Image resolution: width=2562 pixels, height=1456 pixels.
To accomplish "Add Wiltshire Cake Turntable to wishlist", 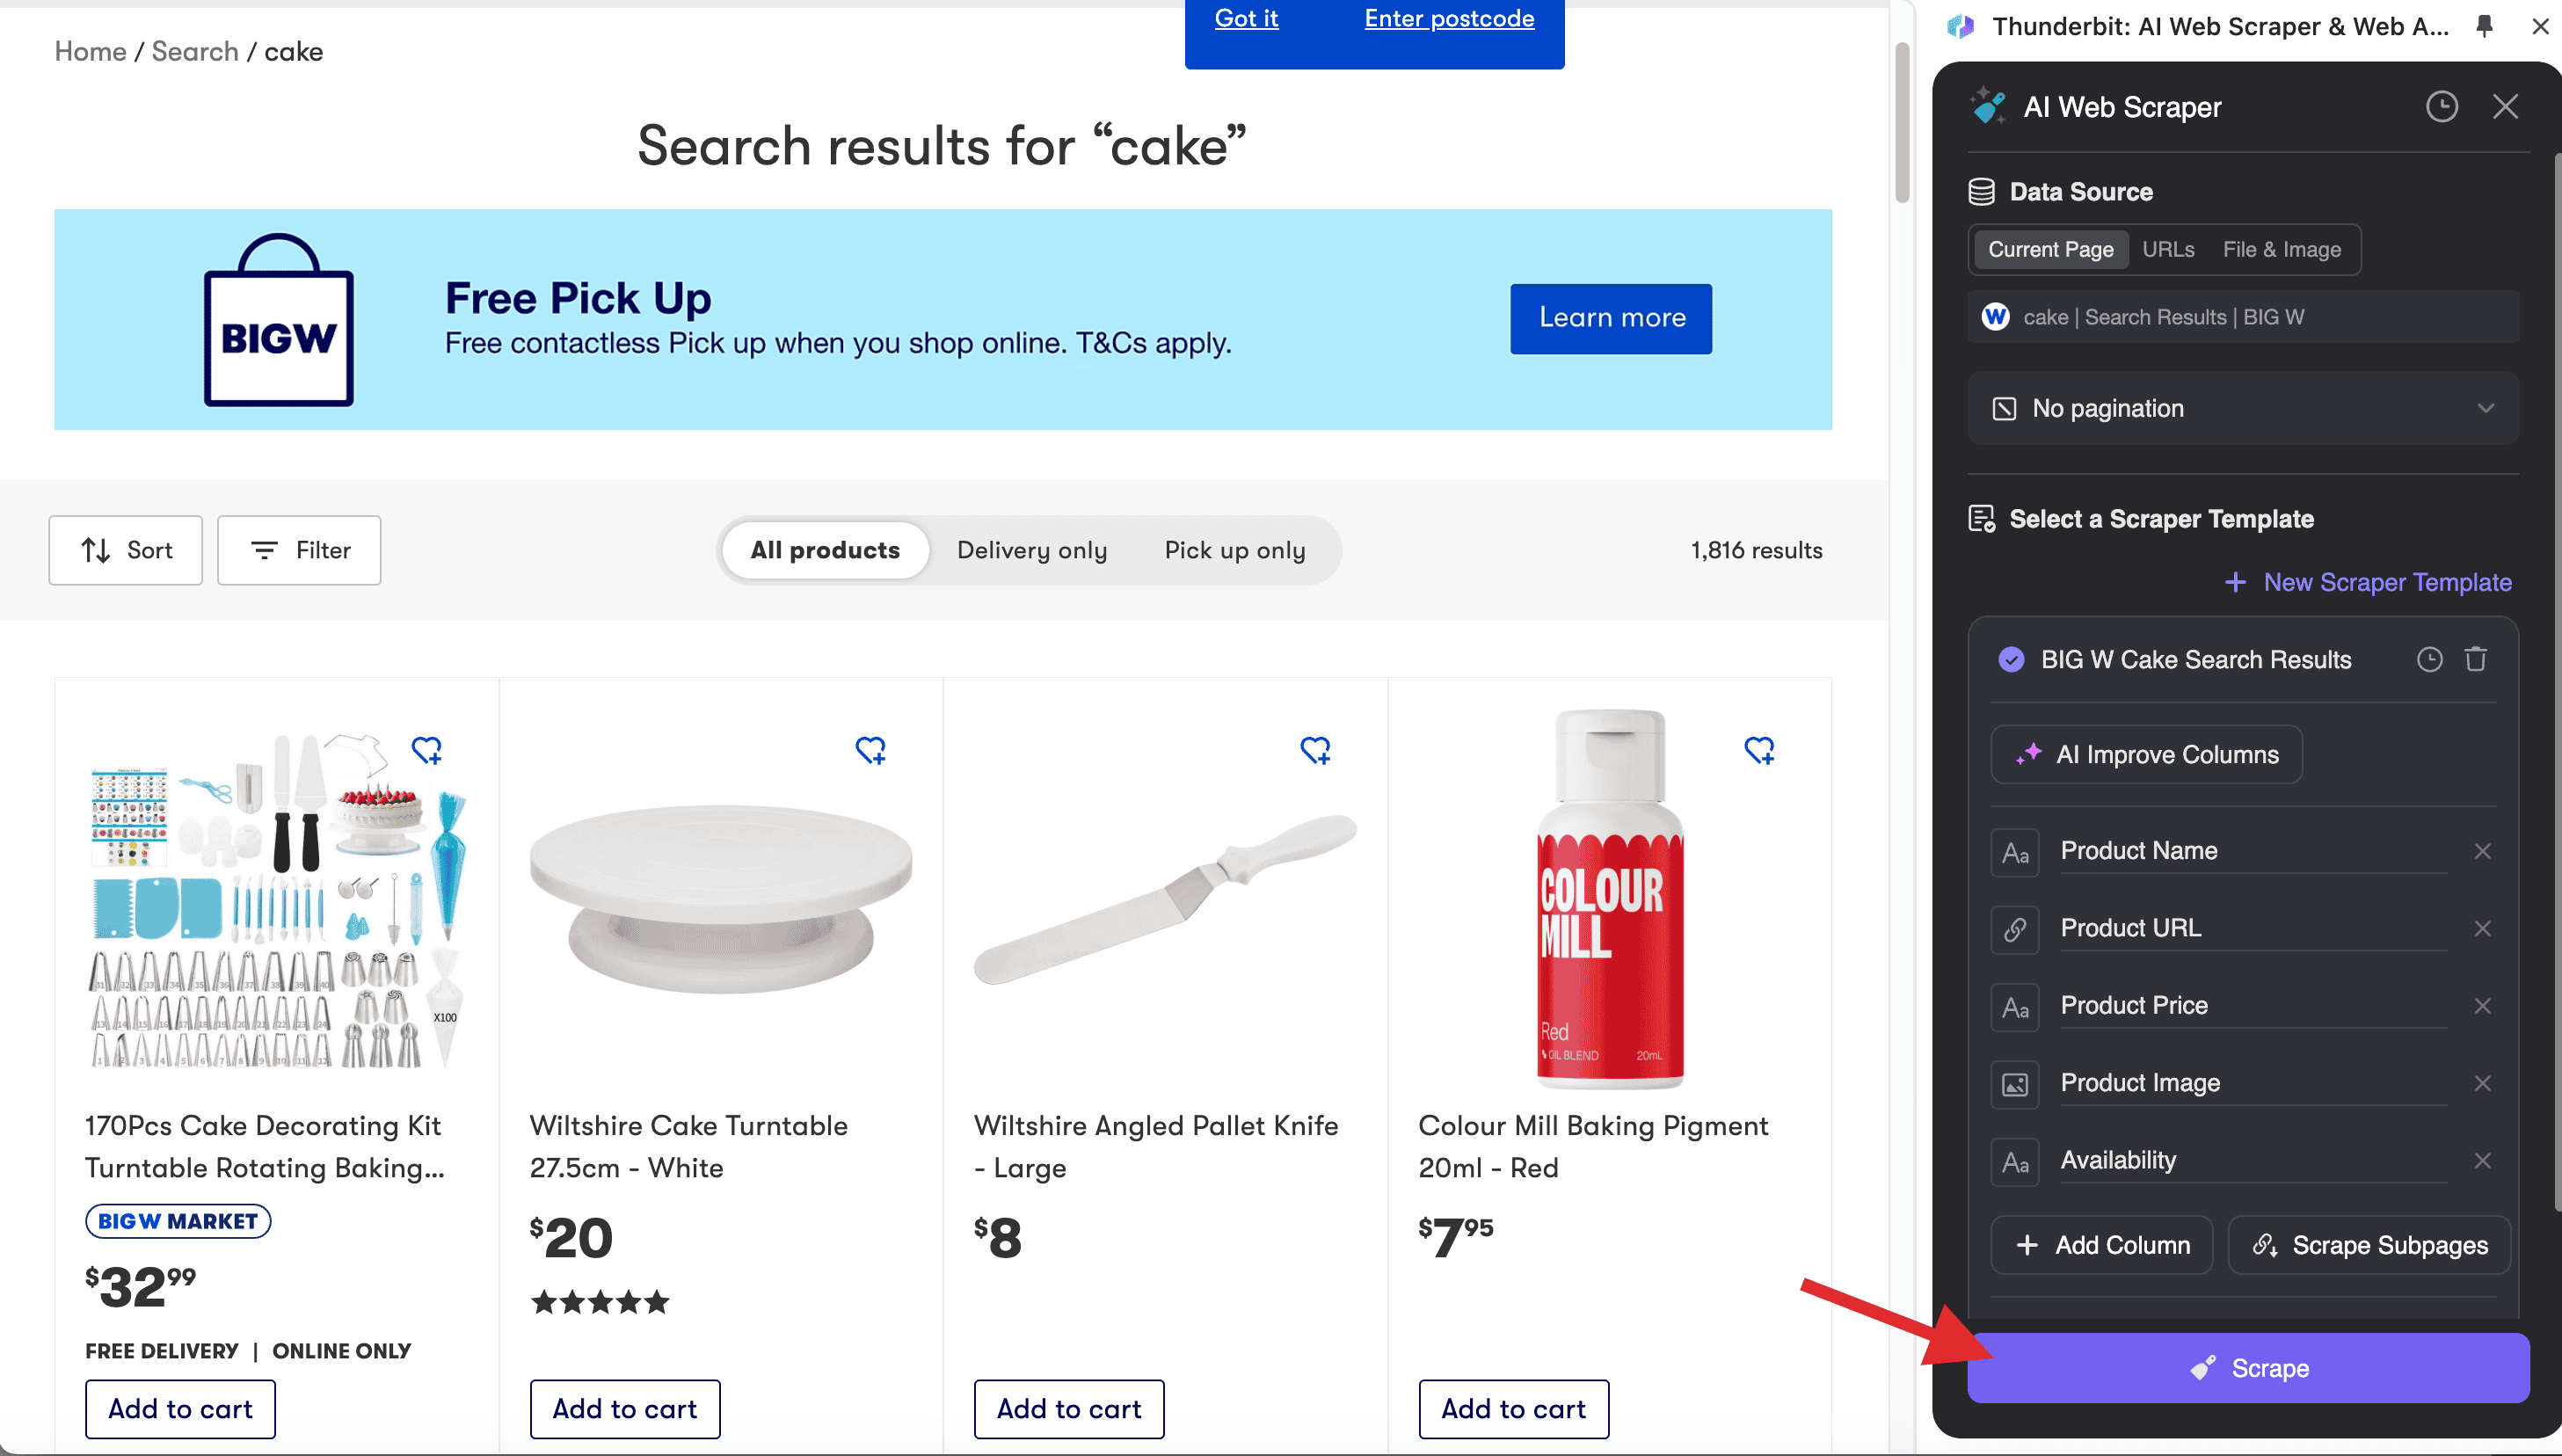I will pyautogui.click(x=870, y=750).
